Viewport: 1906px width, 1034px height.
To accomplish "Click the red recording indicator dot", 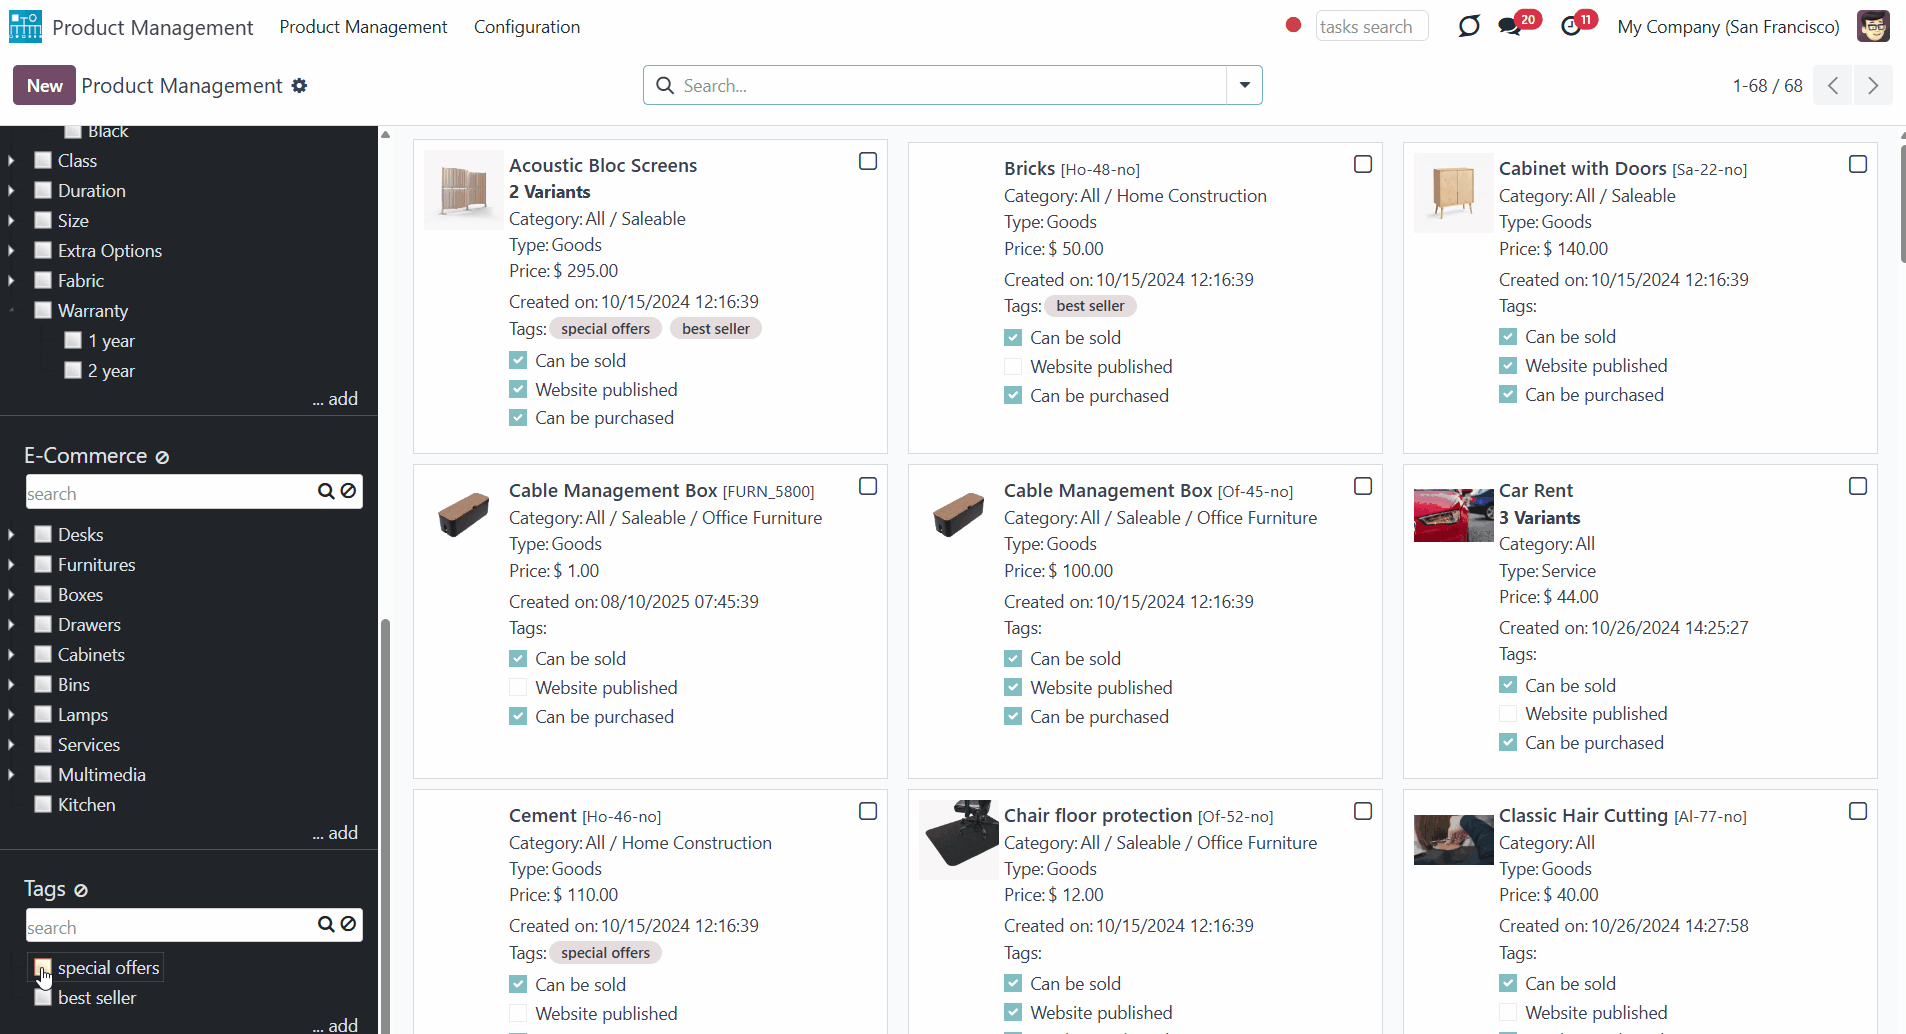I will point(1293,25).
